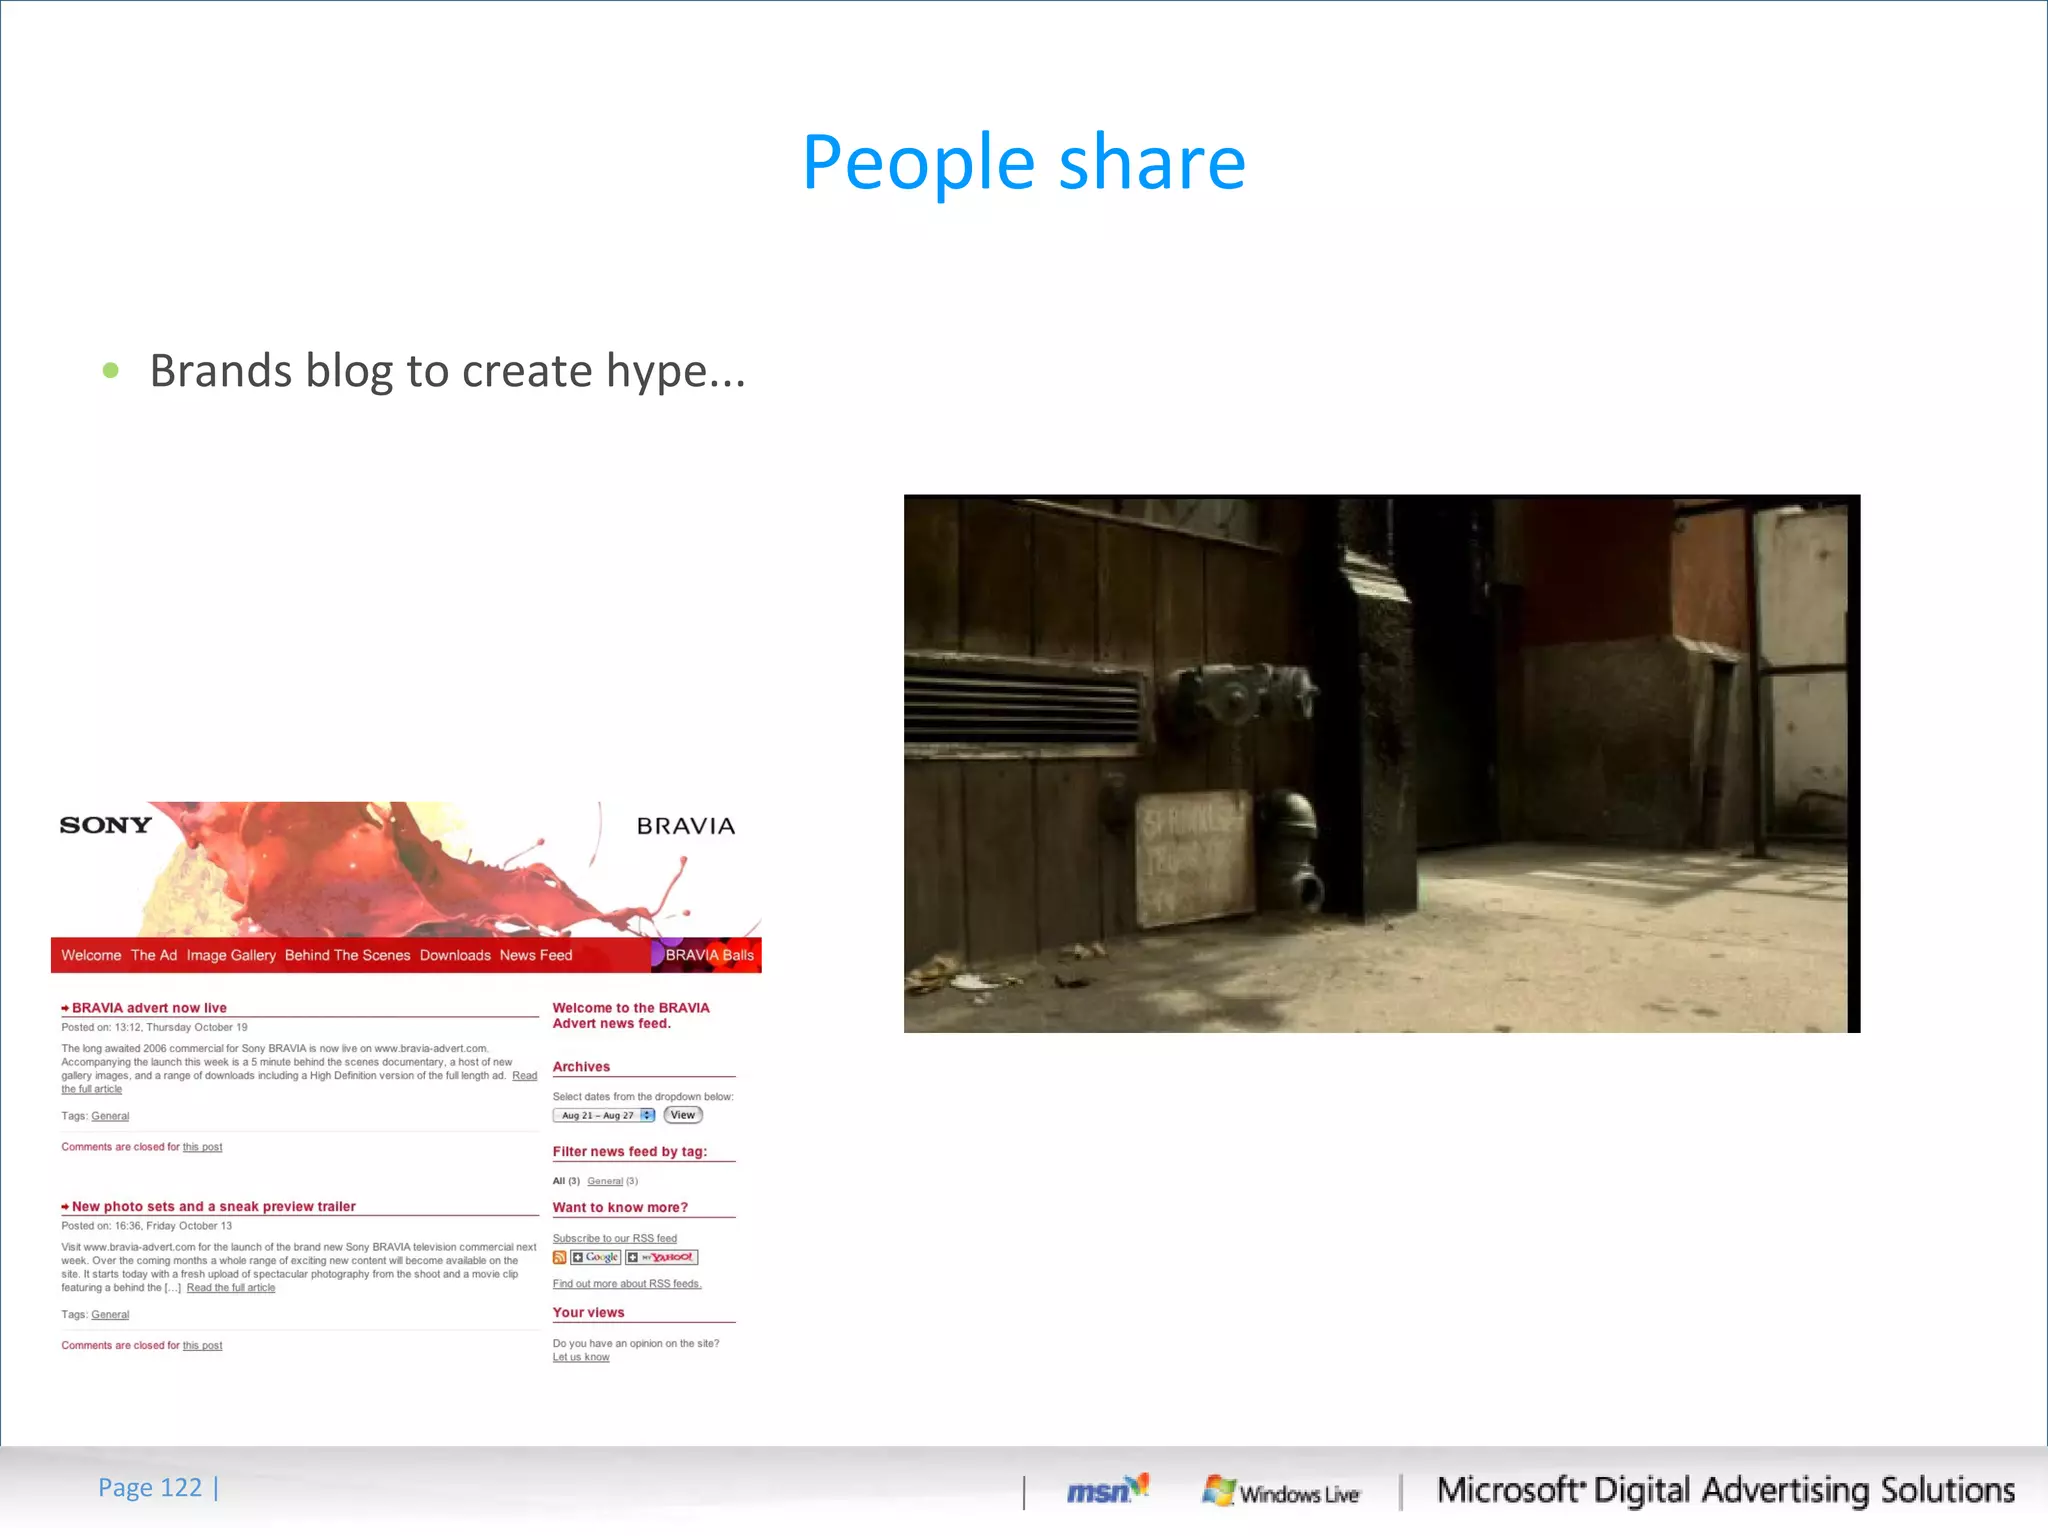The image size is (2048, 1536).
Task: Click Want to know more? heading
Action: (x=620, y=1208)
